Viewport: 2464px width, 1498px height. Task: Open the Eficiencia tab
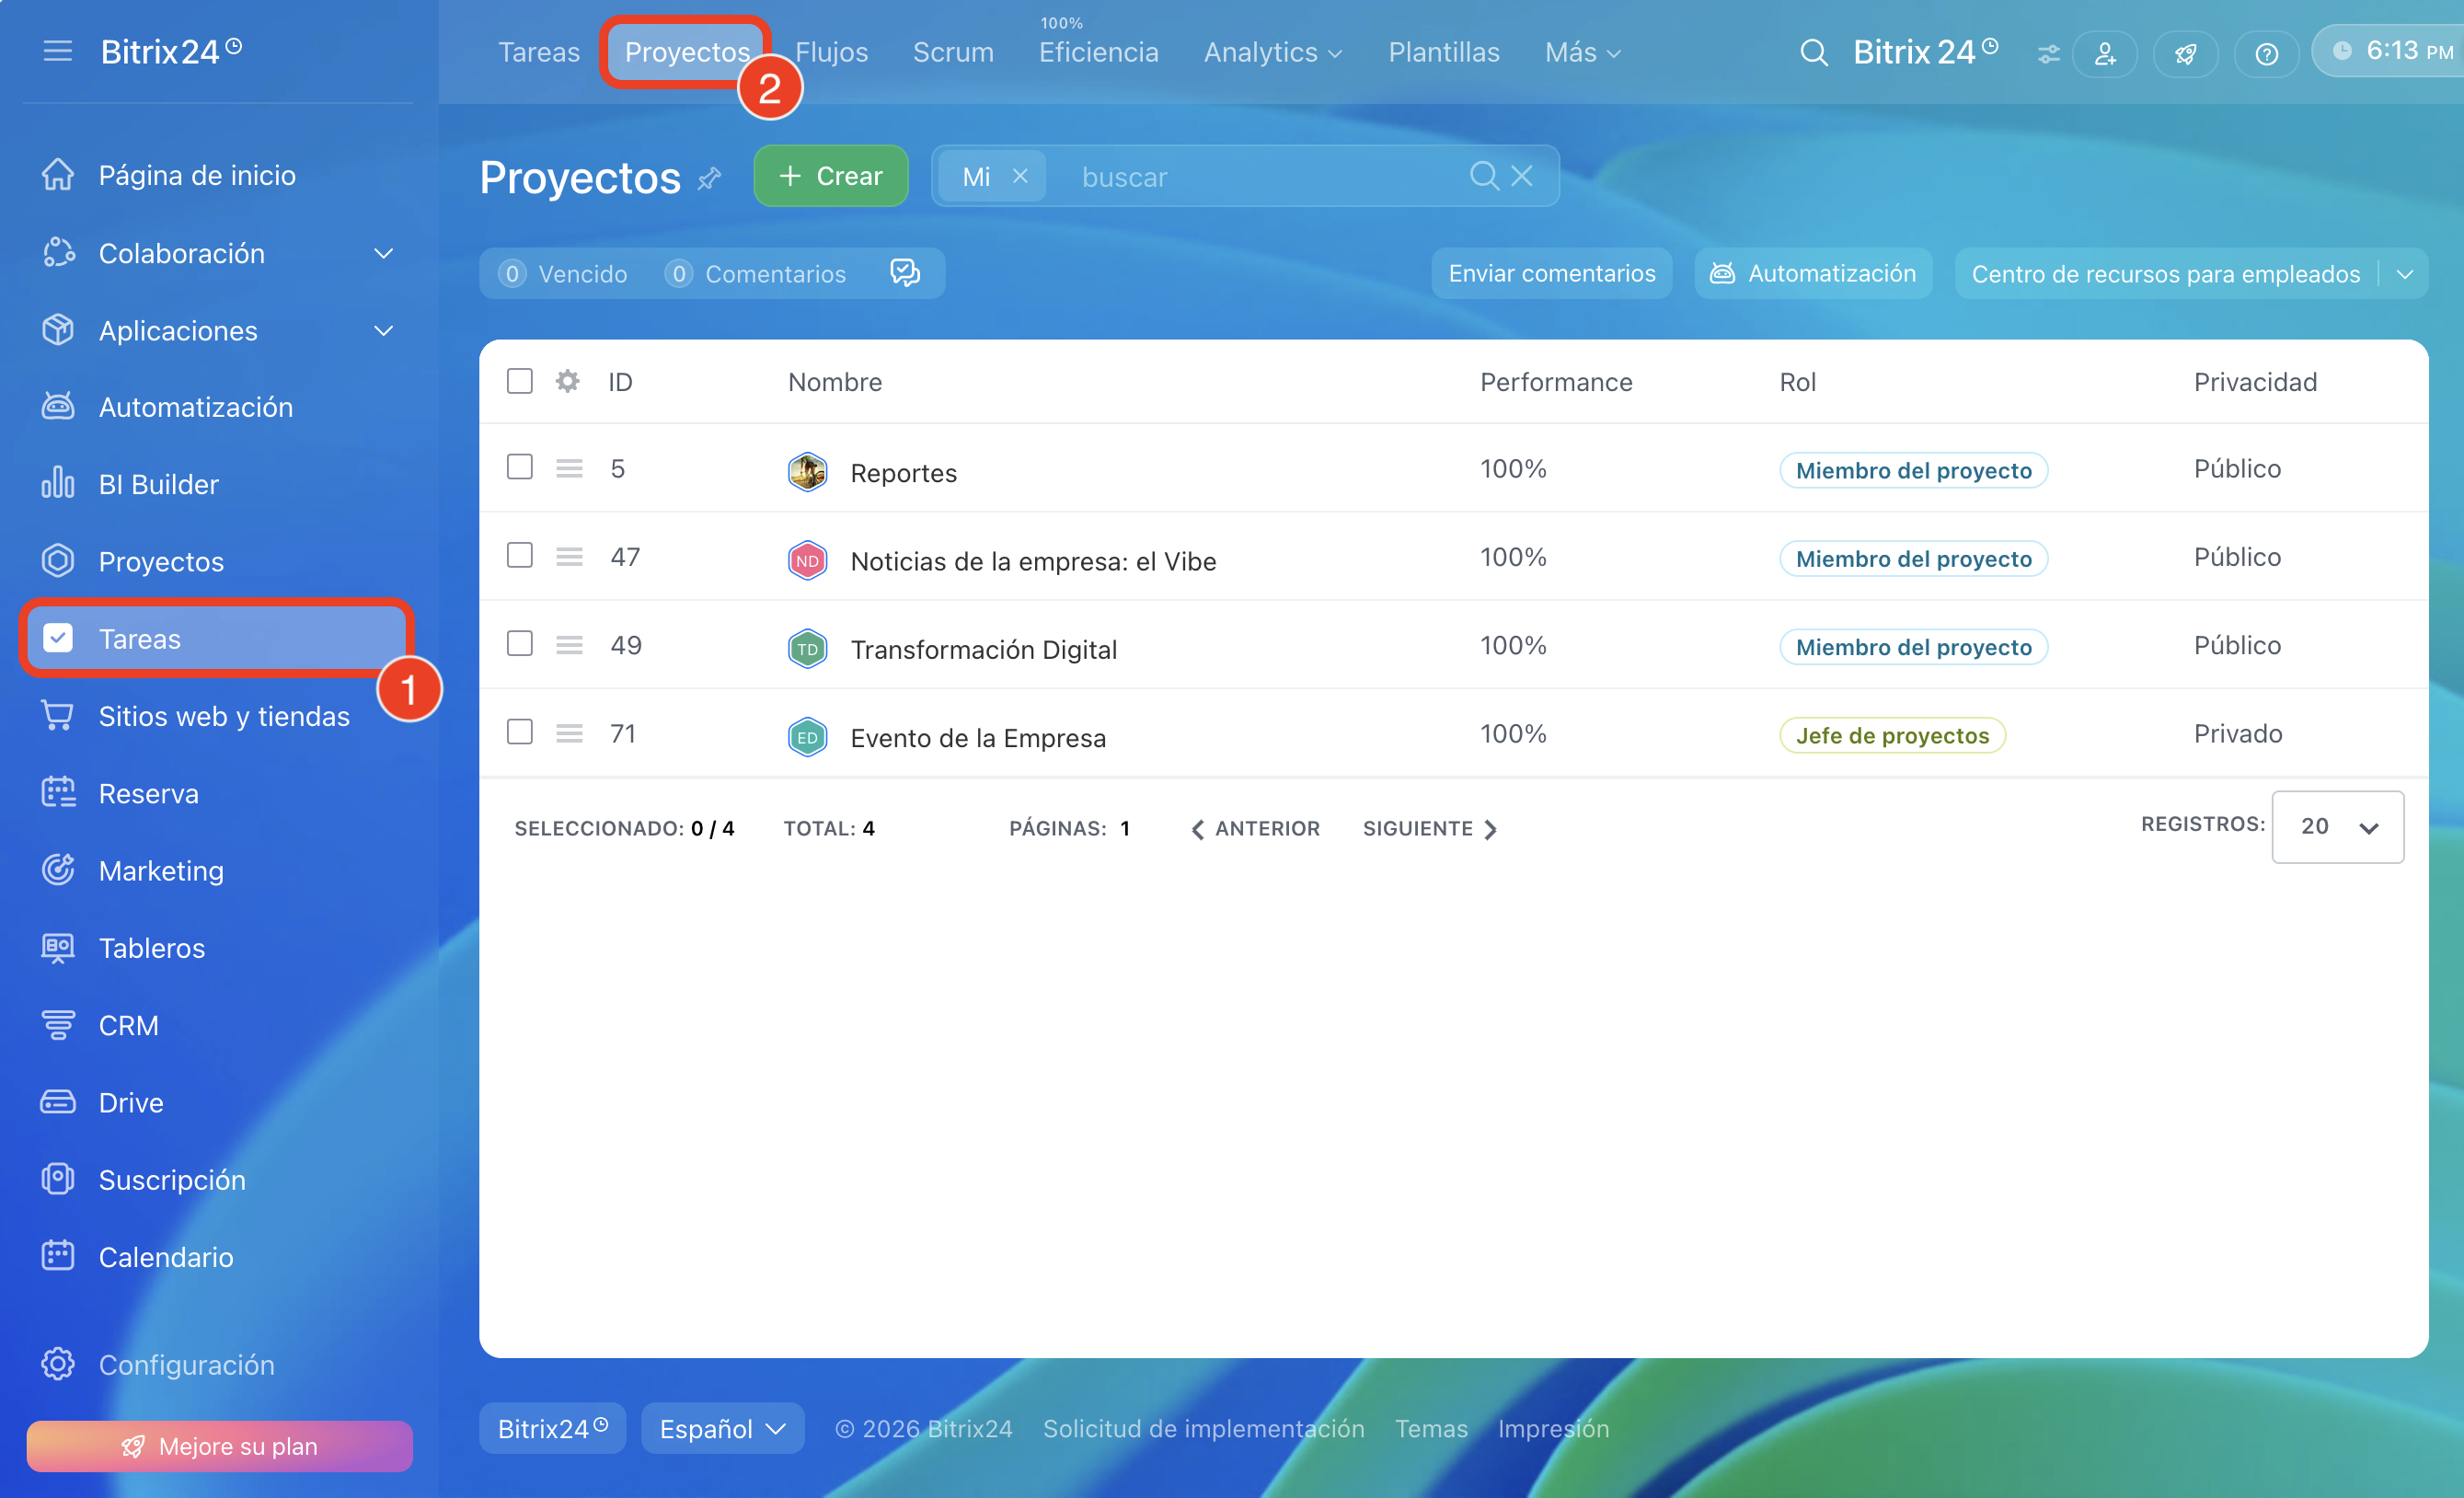(1098, 52)
